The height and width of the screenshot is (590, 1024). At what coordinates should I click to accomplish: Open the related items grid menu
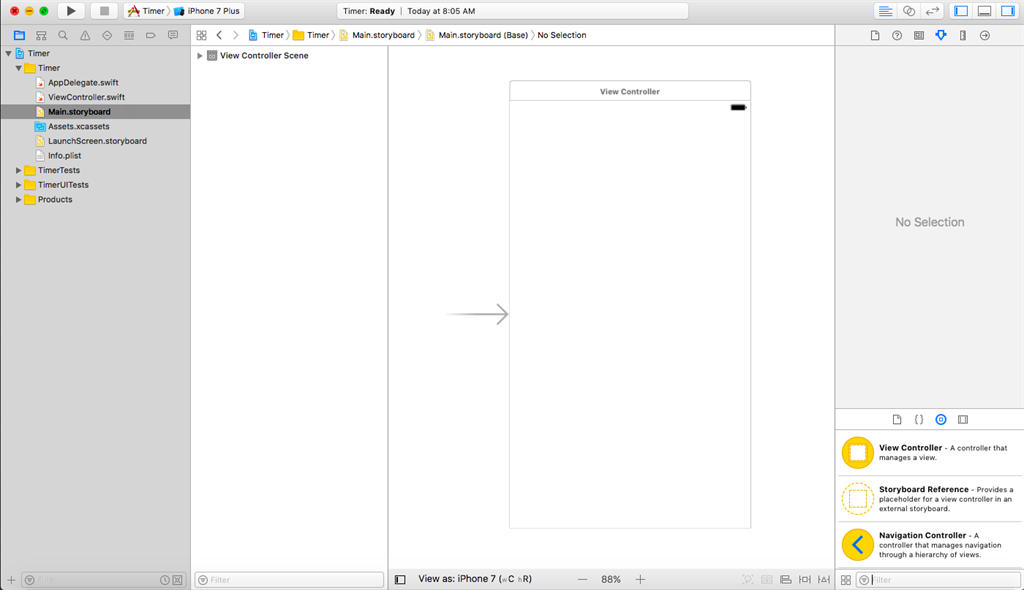[x=201, y=35]
